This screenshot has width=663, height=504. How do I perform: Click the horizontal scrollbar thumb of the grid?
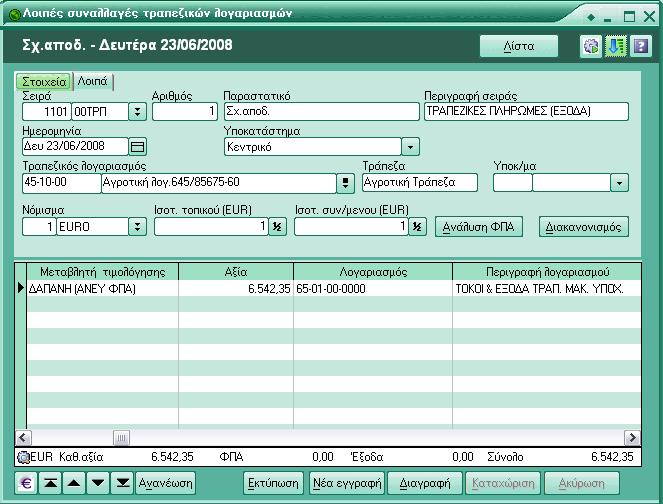tap(121, 438)
